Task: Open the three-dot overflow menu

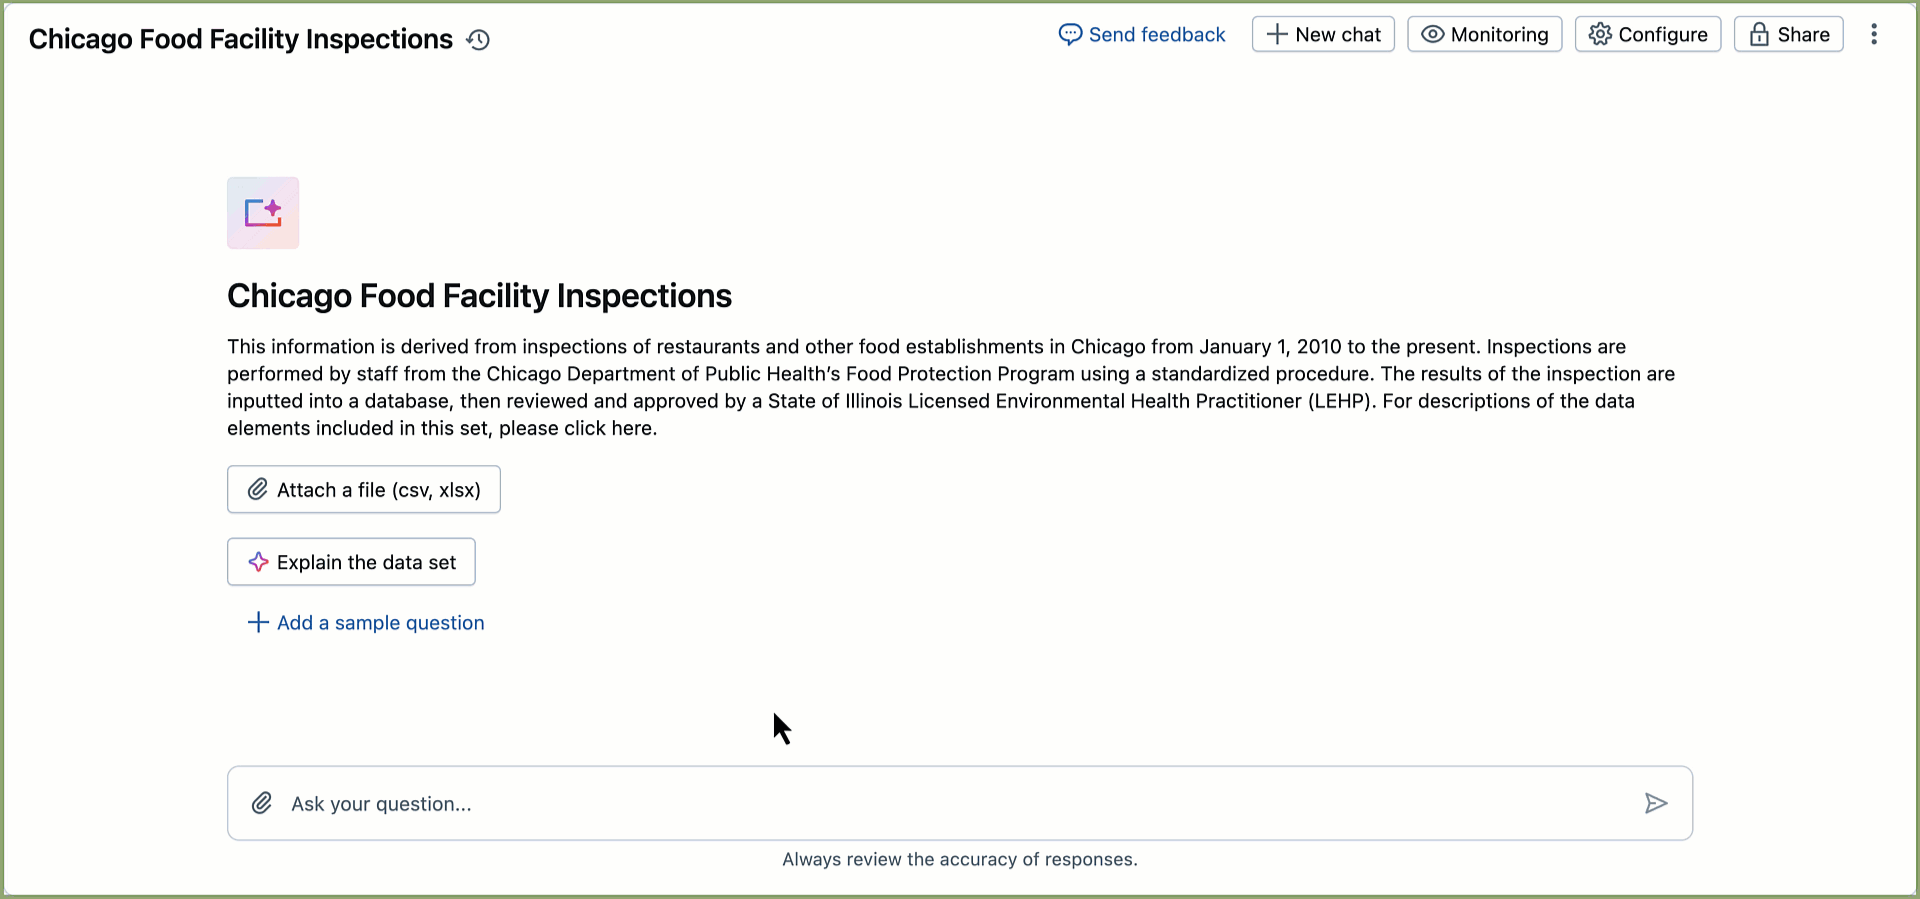Action: (1874, 35)
